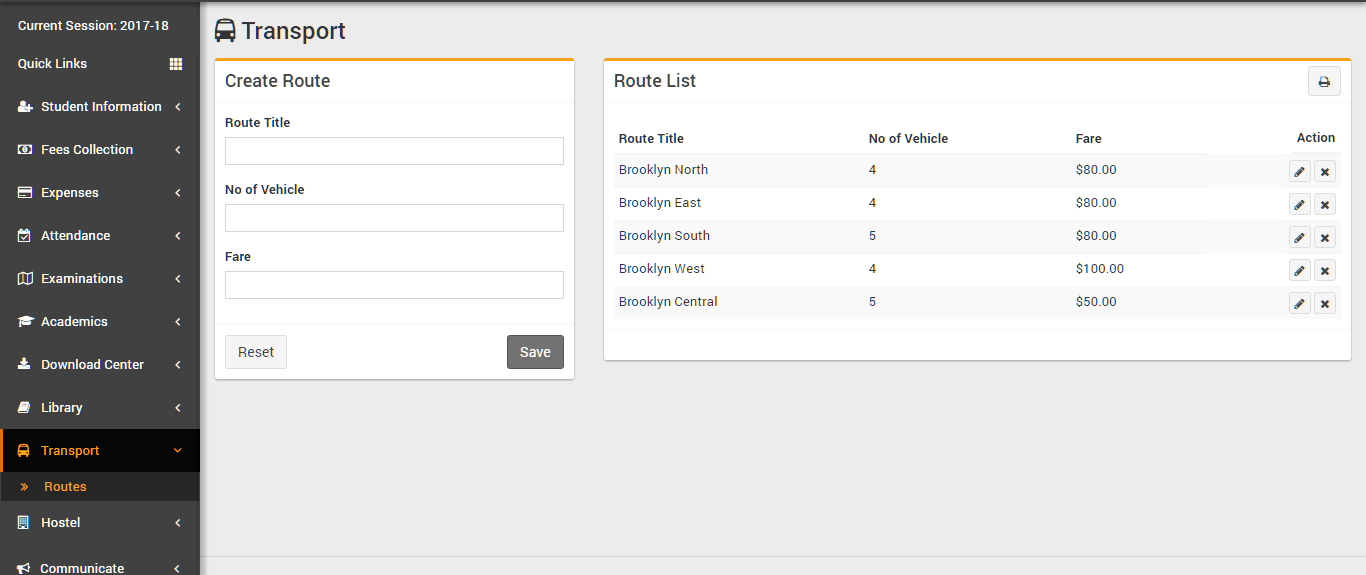Click into the Fare text field
The height and width of the screenshot is (575, 1366).
394,285
